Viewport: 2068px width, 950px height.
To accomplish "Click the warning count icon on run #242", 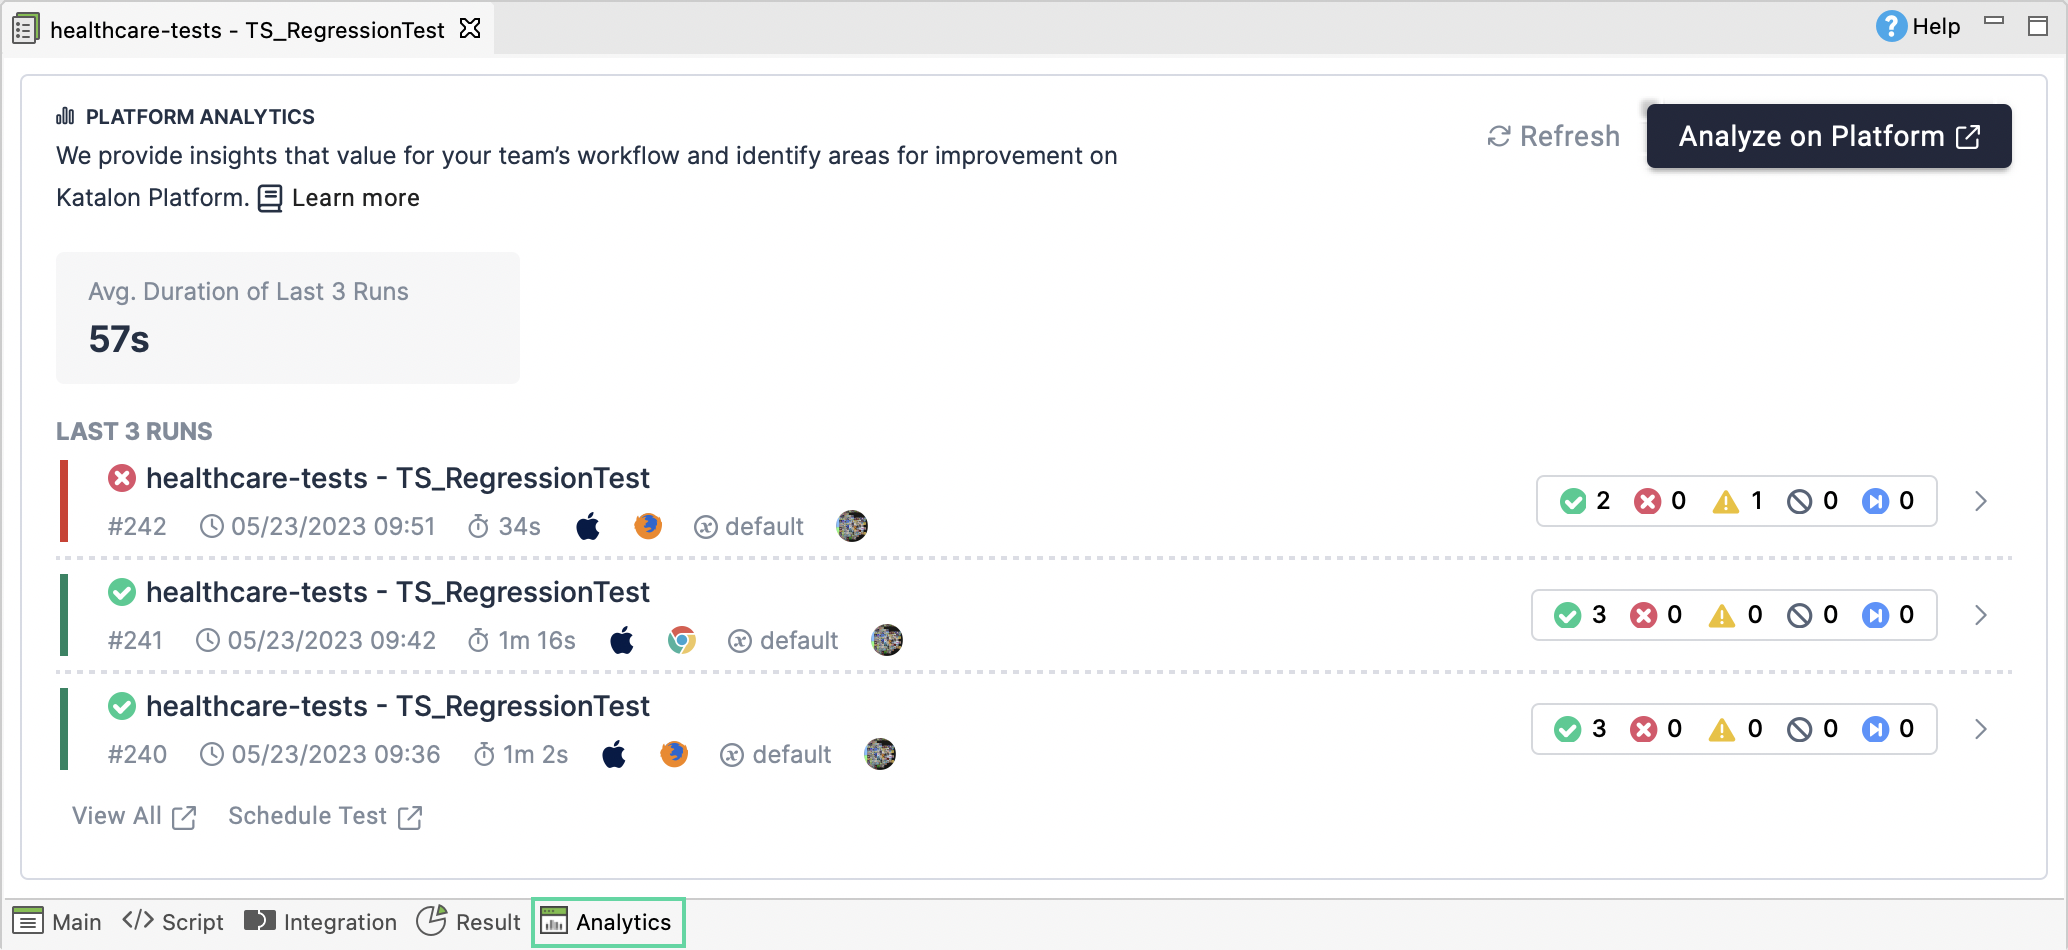I will coord(1726,501).
